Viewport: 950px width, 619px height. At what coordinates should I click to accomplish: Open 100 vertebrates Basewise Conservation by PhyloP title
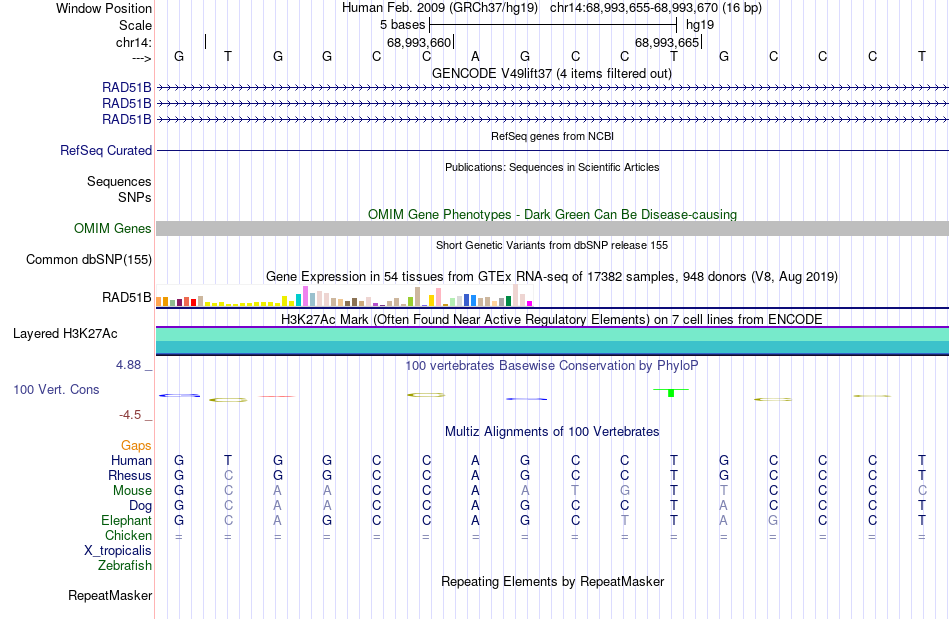tap(552, 365)
